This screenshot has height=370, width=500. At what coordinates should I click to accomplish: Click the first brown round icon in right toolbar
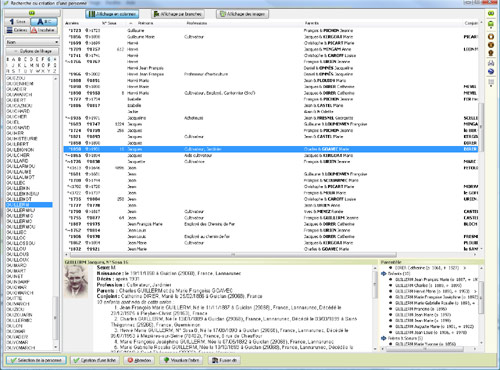point(491,37)
